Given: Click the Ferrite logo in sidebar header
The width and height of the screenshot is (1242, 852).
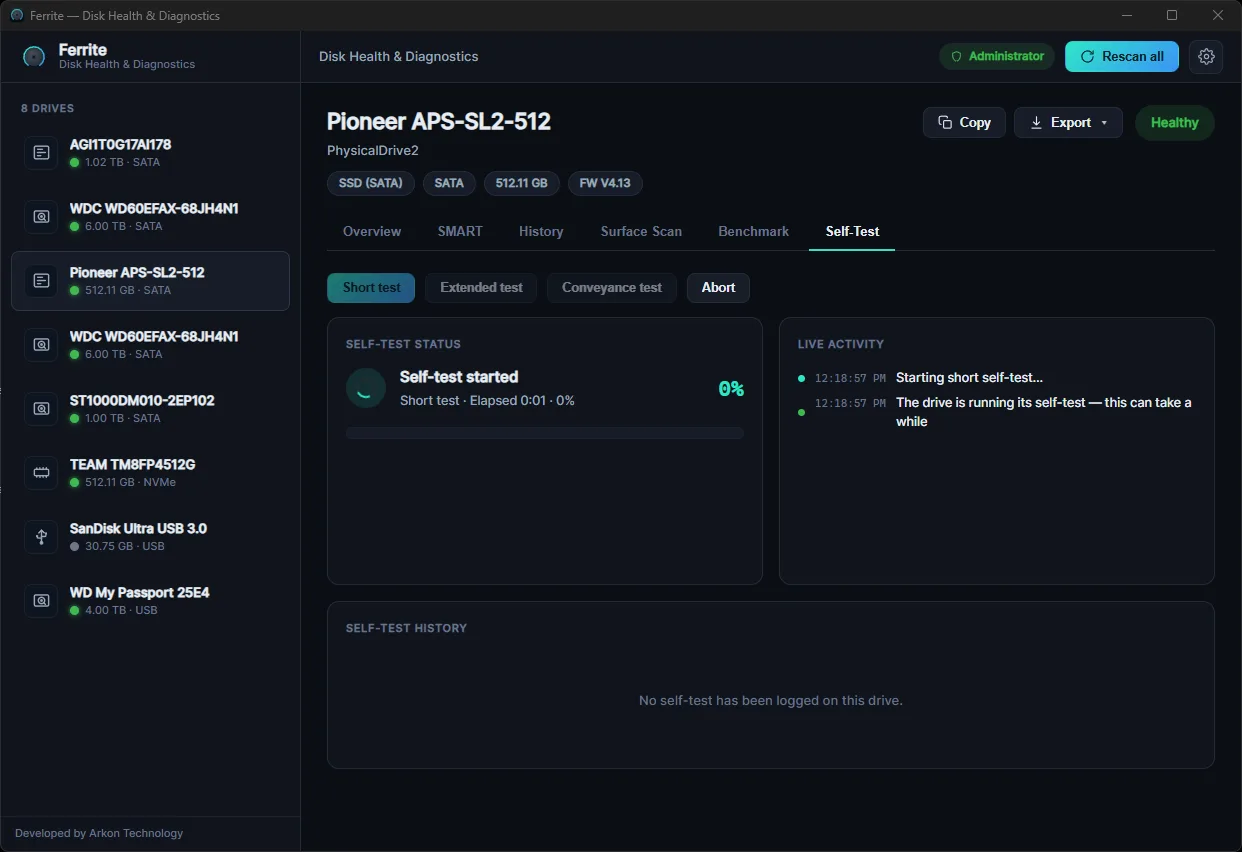Looking at the screenshot, I should click(34, 57).
